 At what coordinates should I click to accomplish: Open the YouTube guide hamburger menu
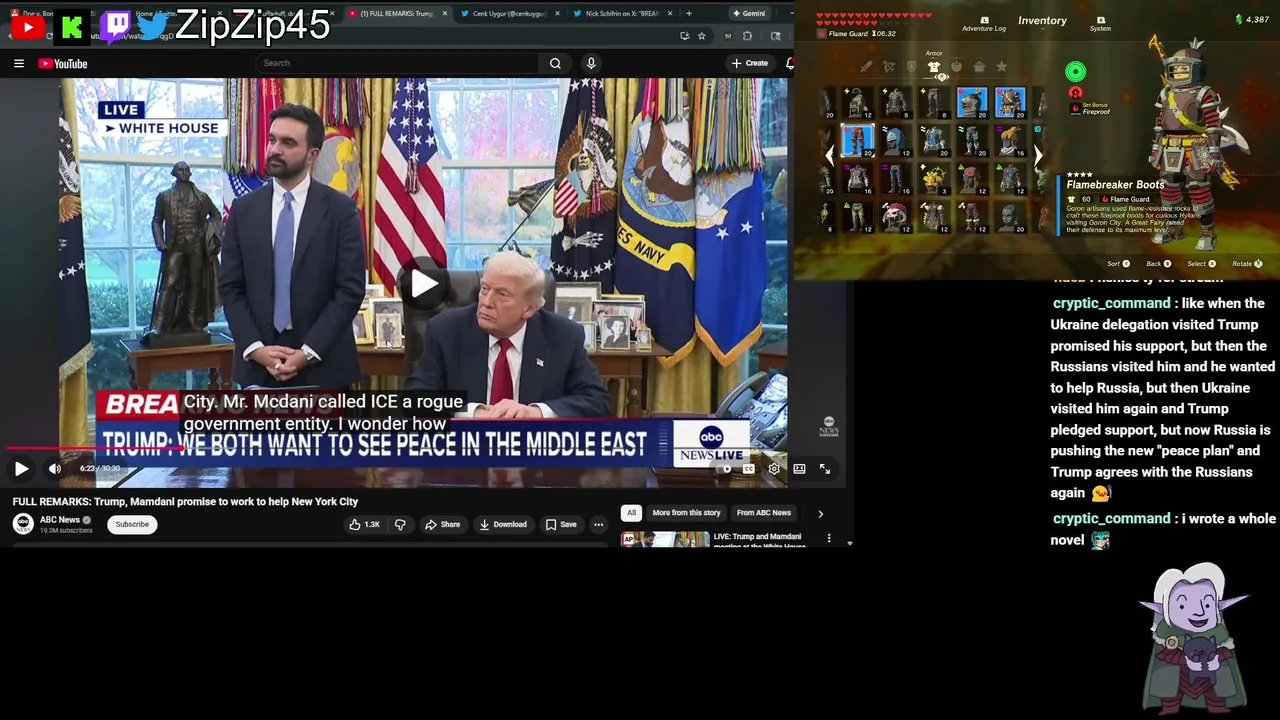tap(18, 63)
